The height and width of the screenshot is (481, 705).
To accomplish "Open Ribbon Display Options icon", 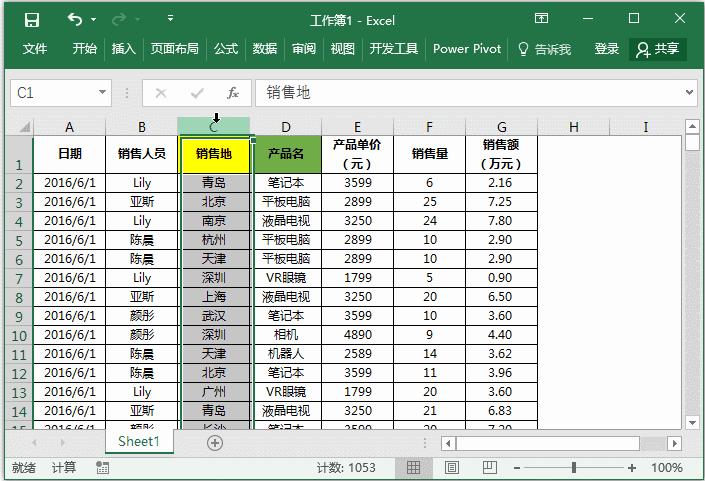I will 541,18.
